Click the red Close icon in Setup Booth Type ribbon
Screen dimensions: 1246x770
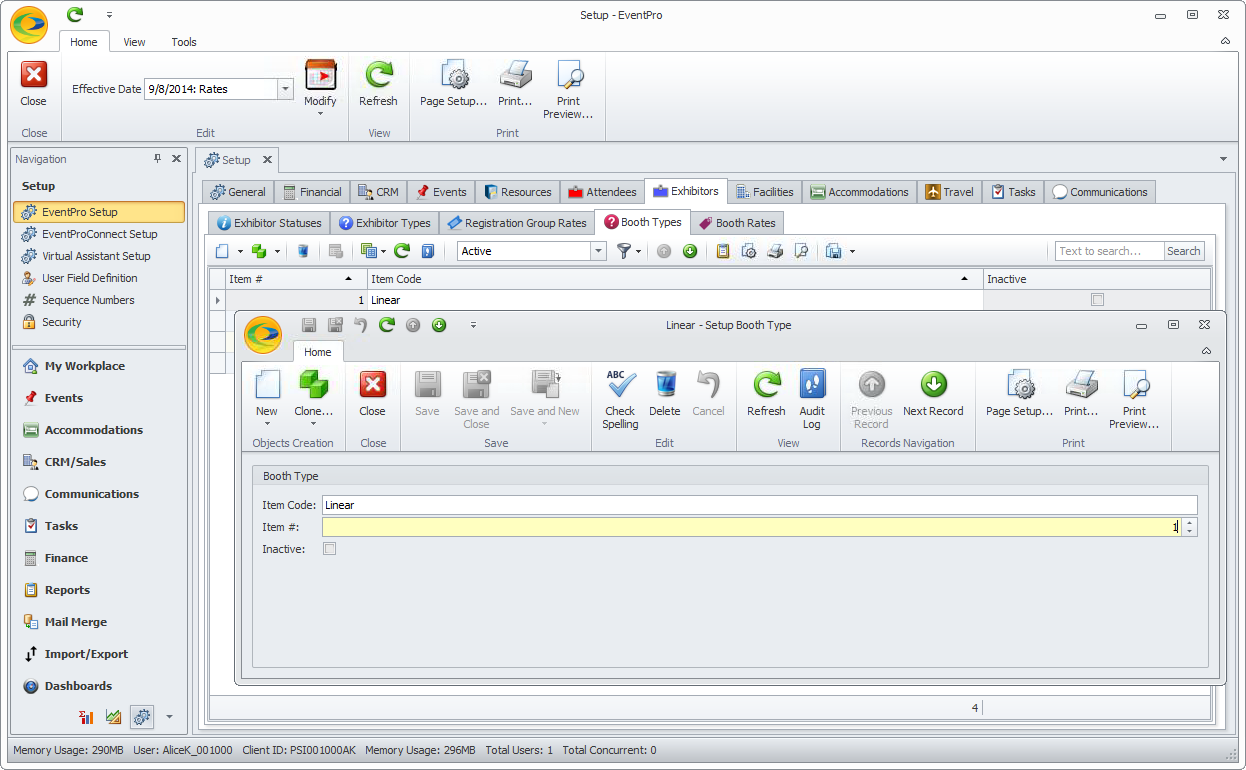click(373, 385)
